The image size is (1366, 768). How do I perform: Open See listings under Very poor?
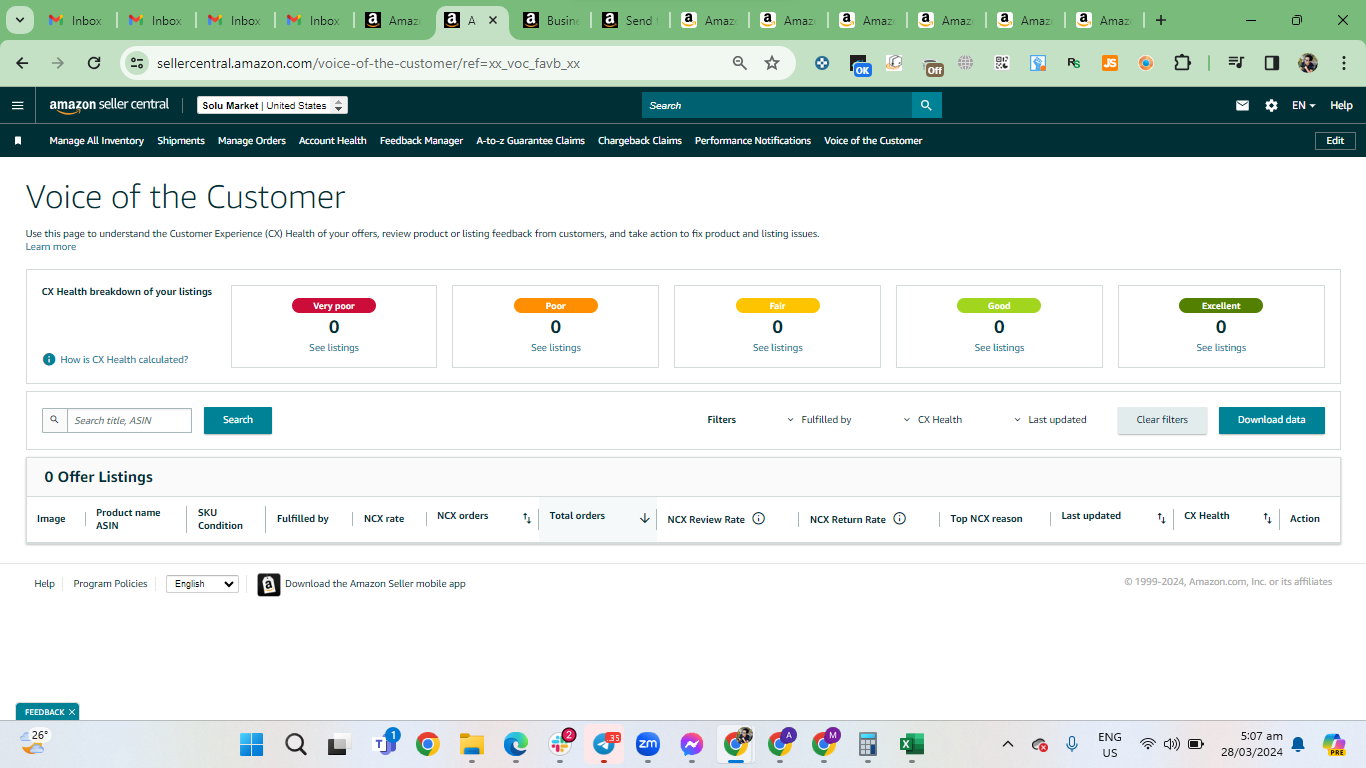(x=334, y=348)
